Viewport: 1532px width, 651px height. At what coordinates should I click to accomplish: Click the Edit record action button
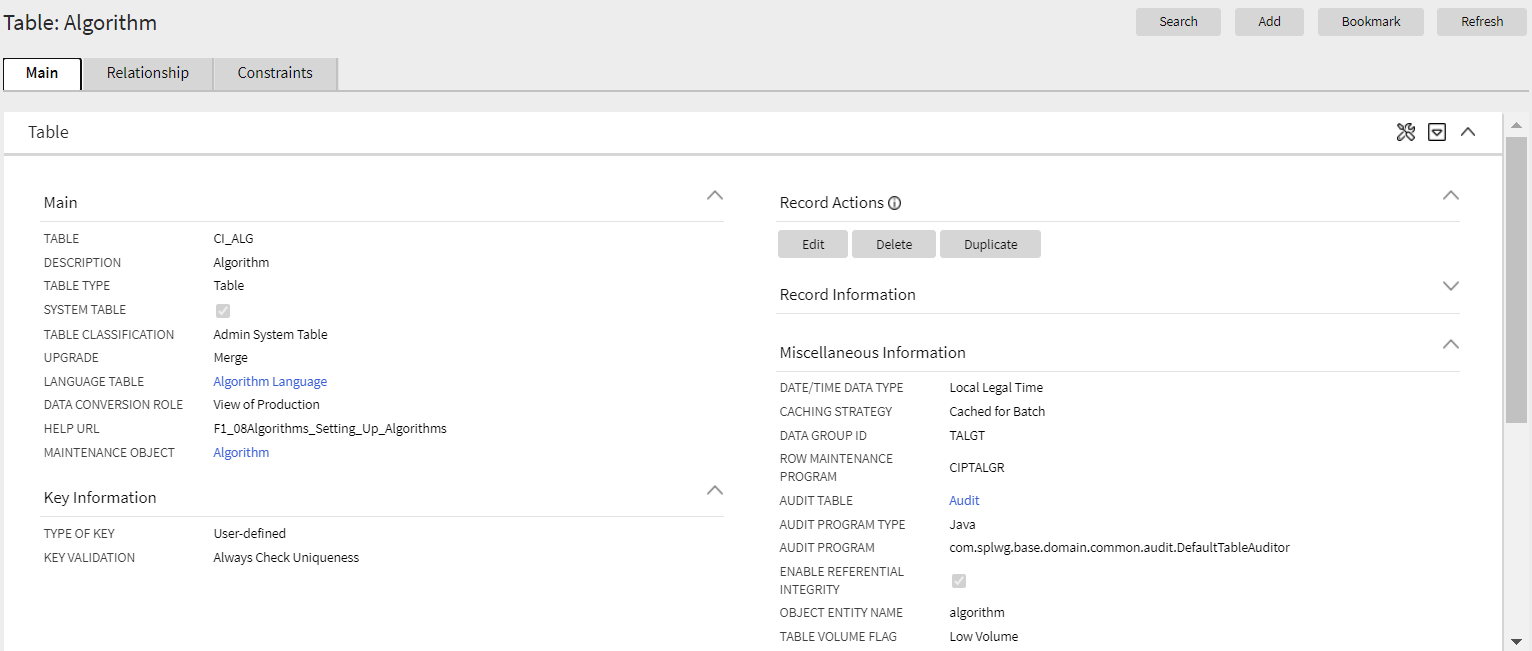click(812, 243)
